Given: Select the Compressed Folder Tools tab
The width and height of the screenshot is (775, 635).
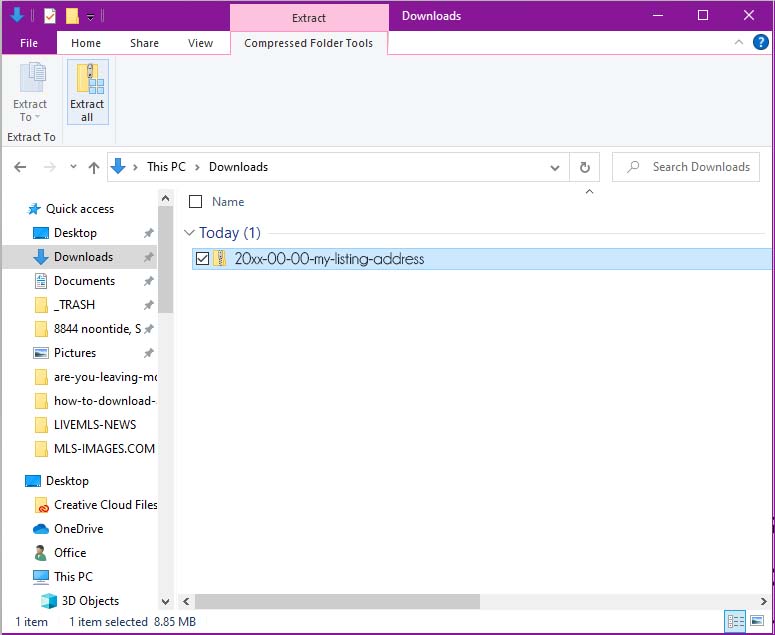Looking at the screenshot, I should pyautogui.click(x=308, y=43).
